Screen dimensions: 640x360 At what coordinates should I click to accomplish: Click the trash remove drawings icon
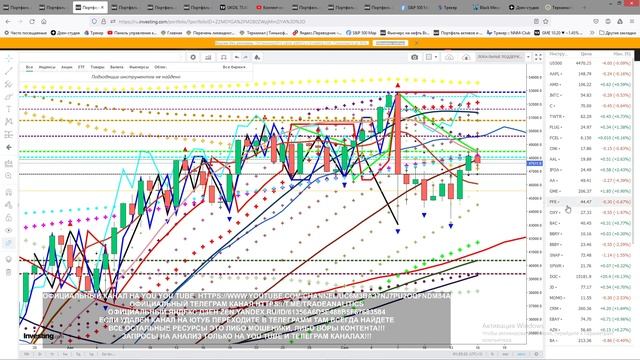click(9, 272)
